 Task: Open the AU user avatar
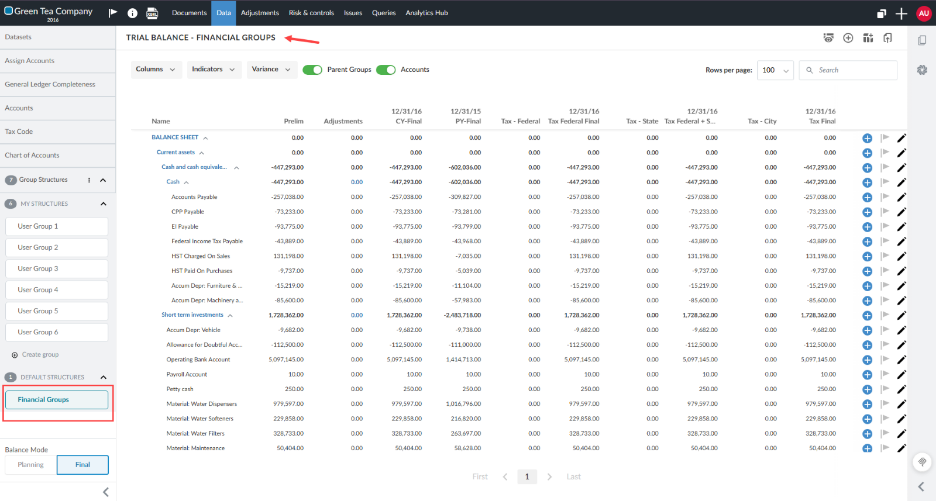pos(923,13)
